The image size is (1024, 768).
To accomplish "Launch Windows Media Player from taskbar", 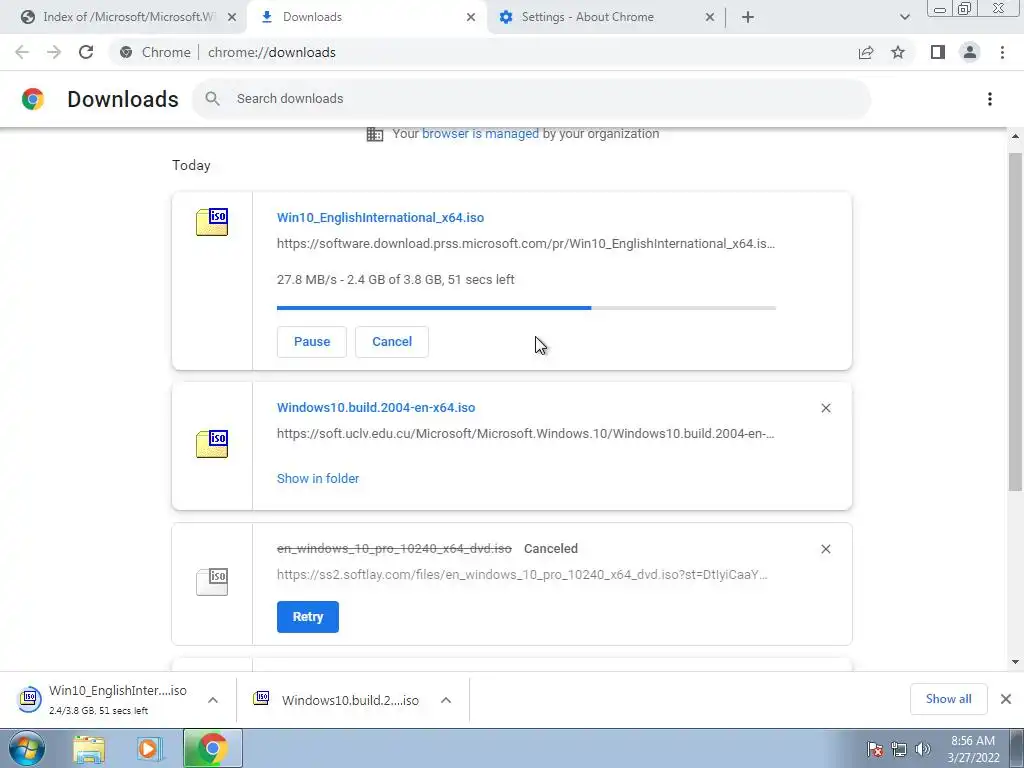I will (149, 748).
